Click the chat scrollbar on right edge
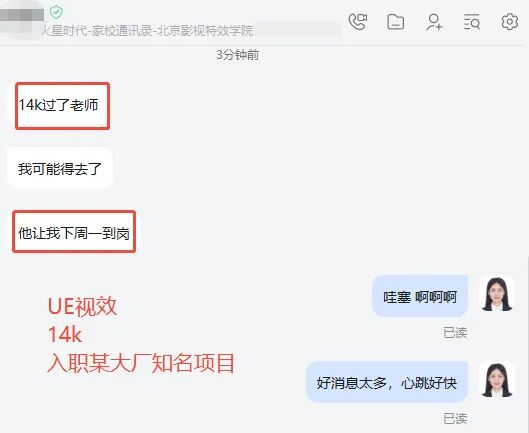This screenshot has width=529, height=433. pyautogui.click(x=527, y=344)
